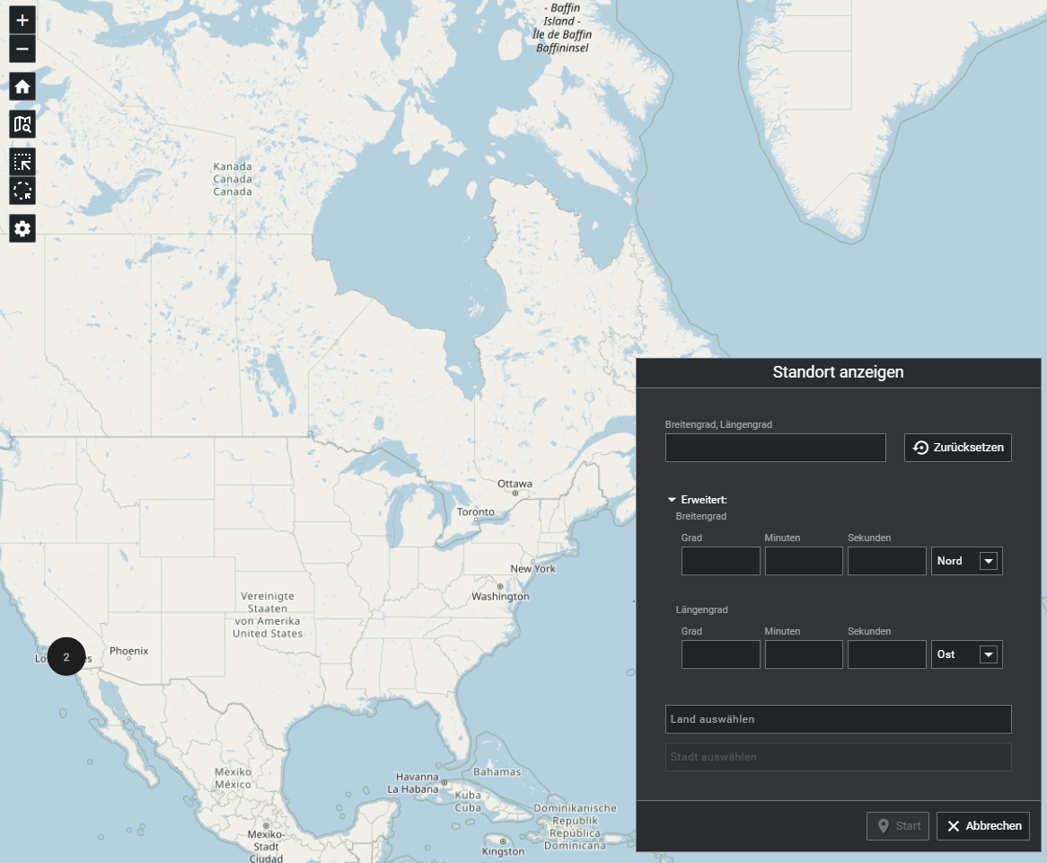Screen dimensions: 1047x863
Task: Collapse the Erweitert section
Action: click(x=698, y=500)
